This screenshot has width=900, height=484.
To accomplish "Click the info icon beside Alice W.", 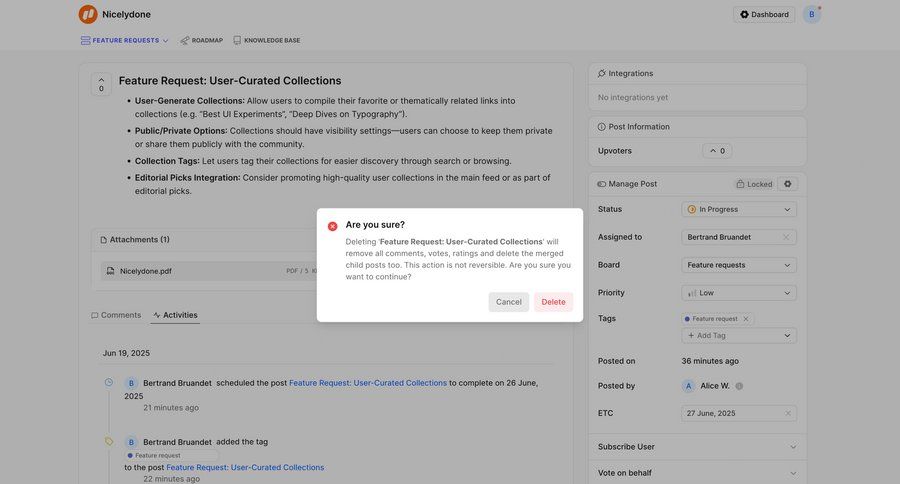I will 739,386.
